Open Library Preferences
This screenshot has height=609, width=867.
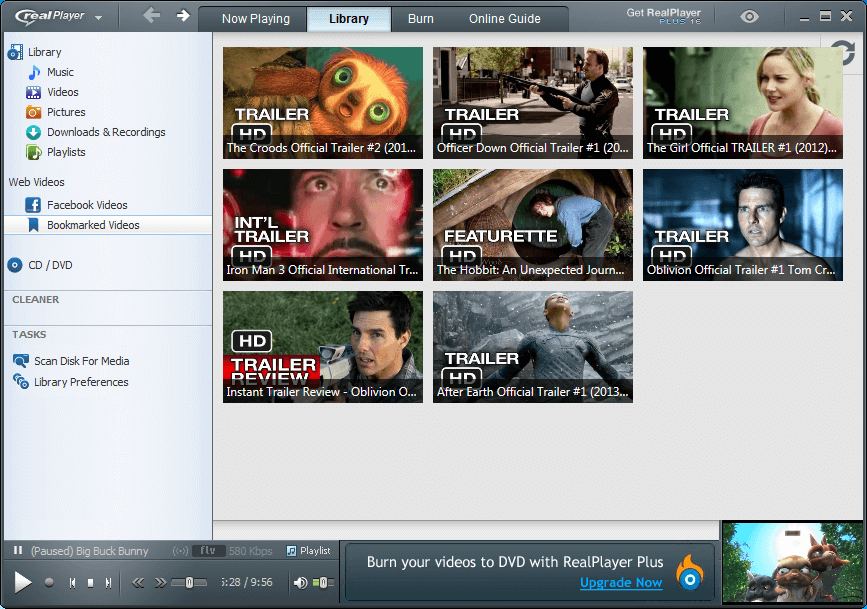[79, 382]
